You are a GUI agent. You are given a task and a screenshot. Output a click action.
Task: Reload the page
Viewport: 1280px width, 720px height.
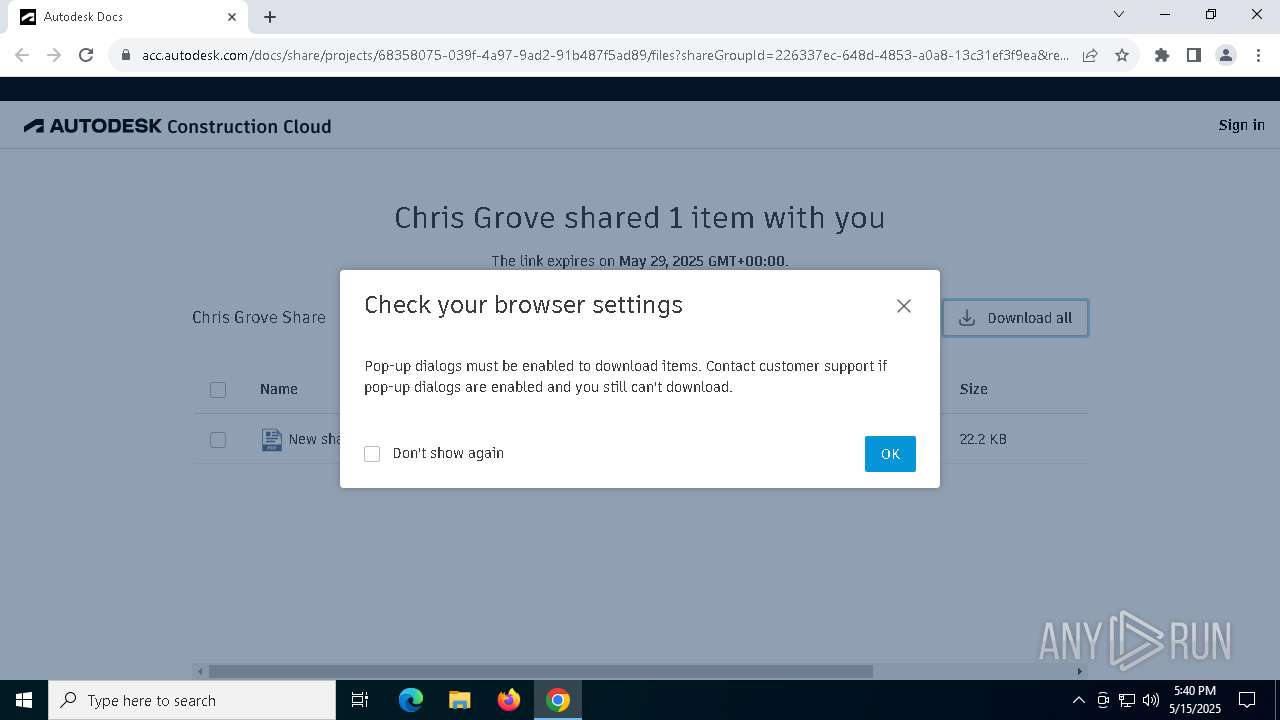[x=86, y=55]
